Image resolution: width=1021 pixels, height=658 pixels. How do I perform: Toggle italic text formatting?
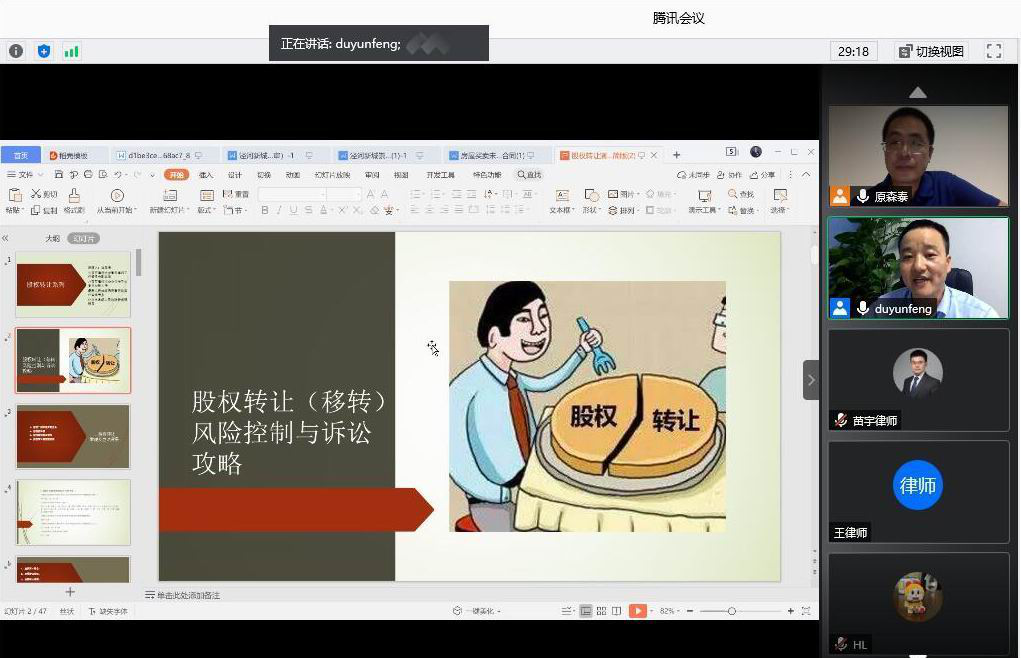279,210
